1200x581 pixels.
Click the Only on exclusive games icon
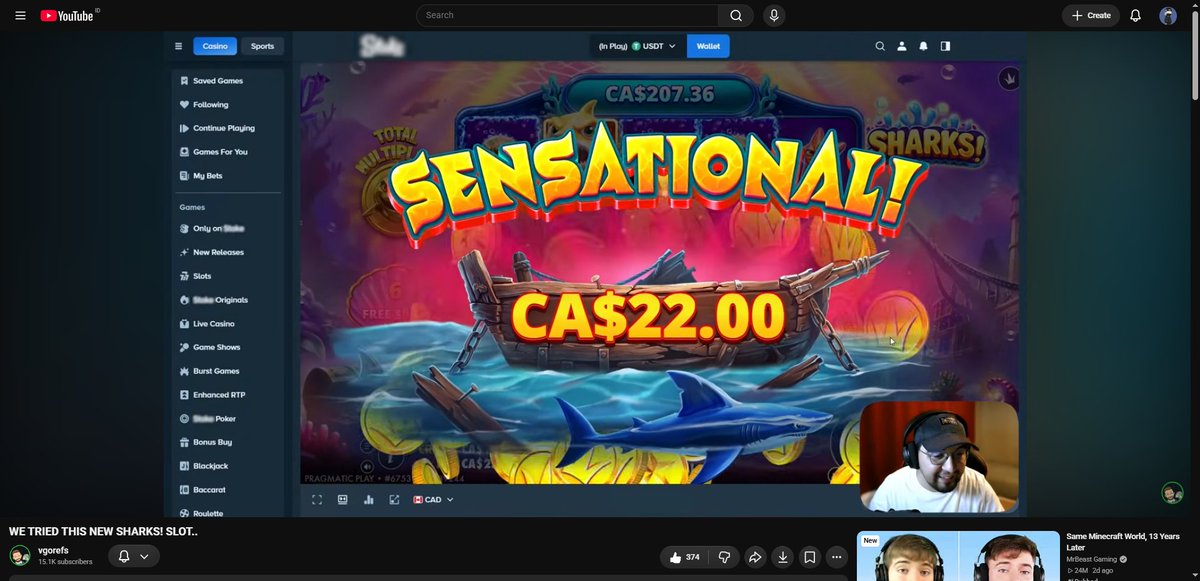184,229
